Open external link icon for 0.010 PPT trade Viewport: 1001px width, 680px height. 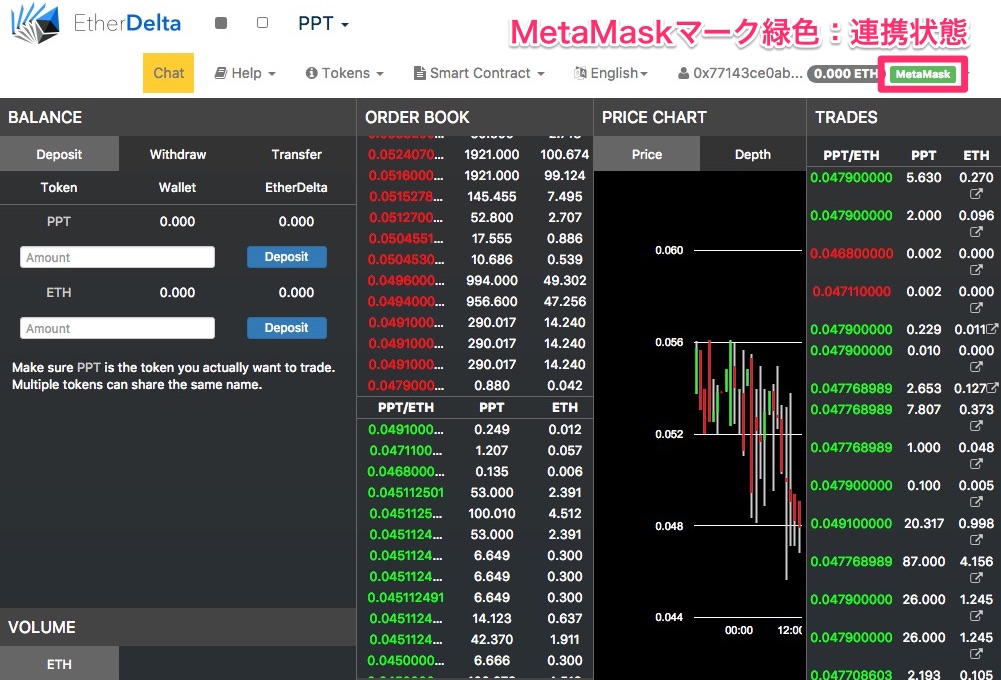(976, 366)
